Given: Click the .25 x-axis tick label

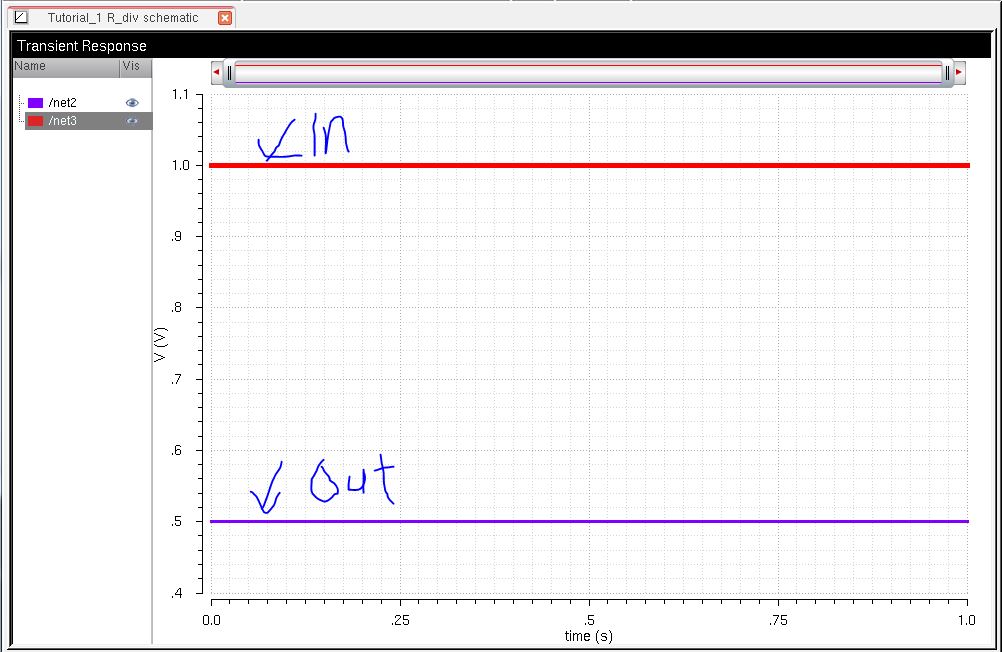Looking at the screenshot, I should coord(400,620).
